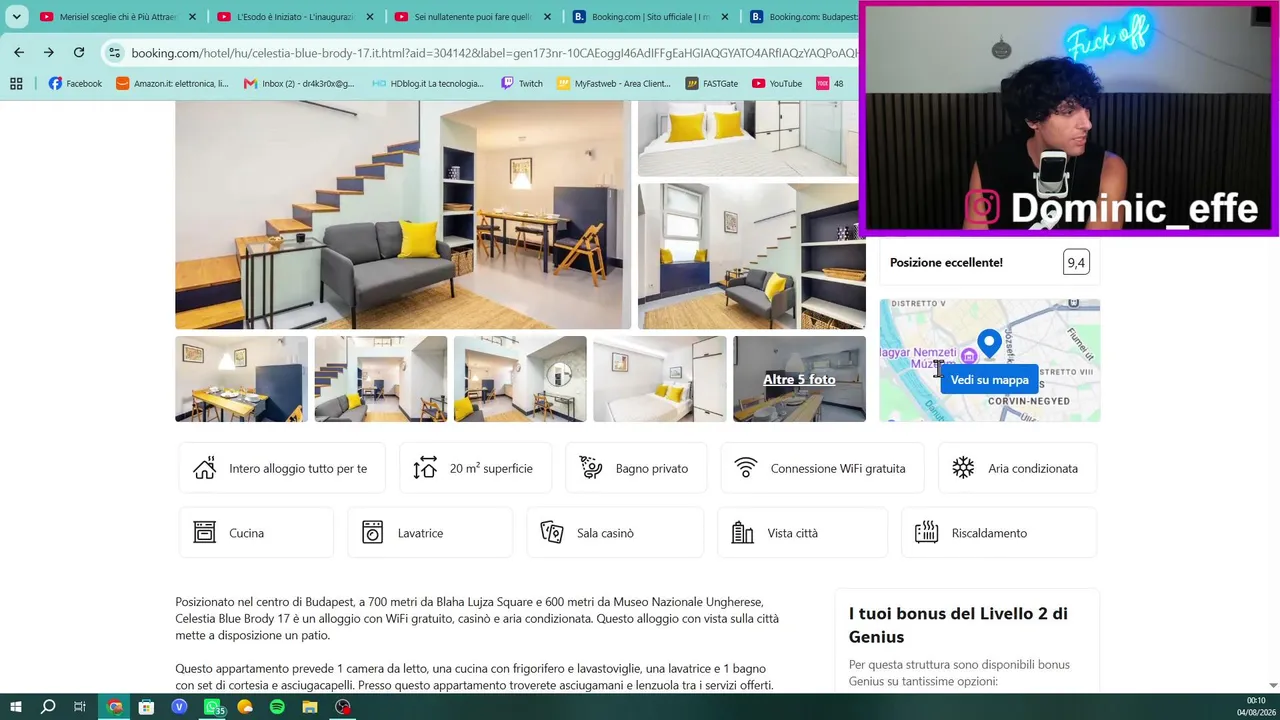The width and height of the screenshot is (1280, 720).
Task: Click the 'Cucina' kitchen icon
Action: tap(205, 533)
